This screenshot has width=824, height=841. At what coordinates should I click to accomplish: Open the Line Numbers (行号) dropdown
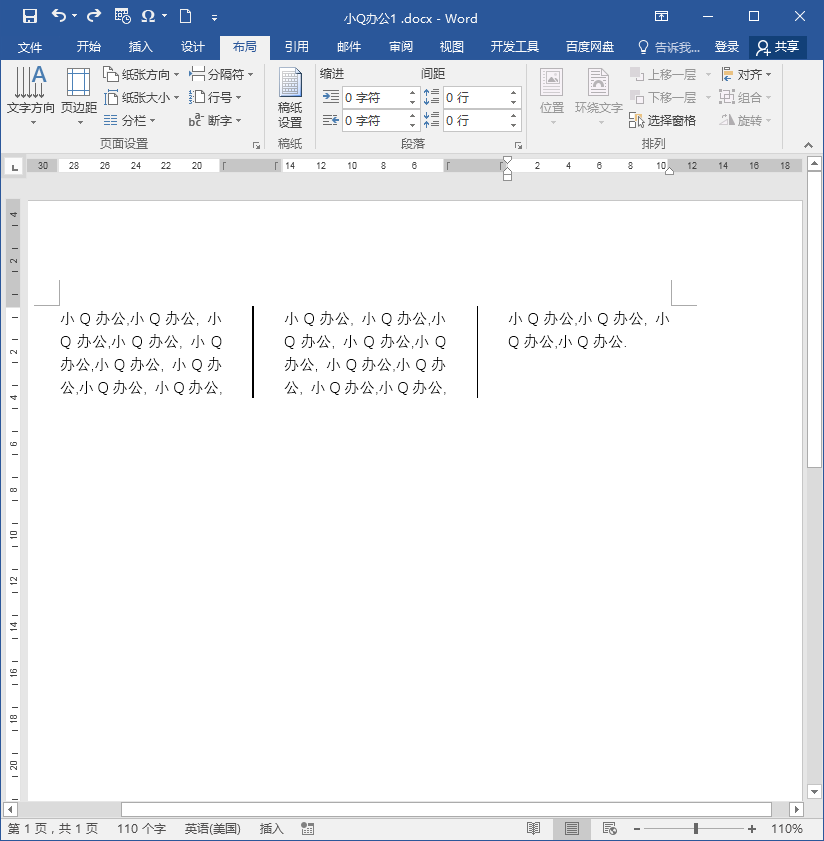point(215,98)
